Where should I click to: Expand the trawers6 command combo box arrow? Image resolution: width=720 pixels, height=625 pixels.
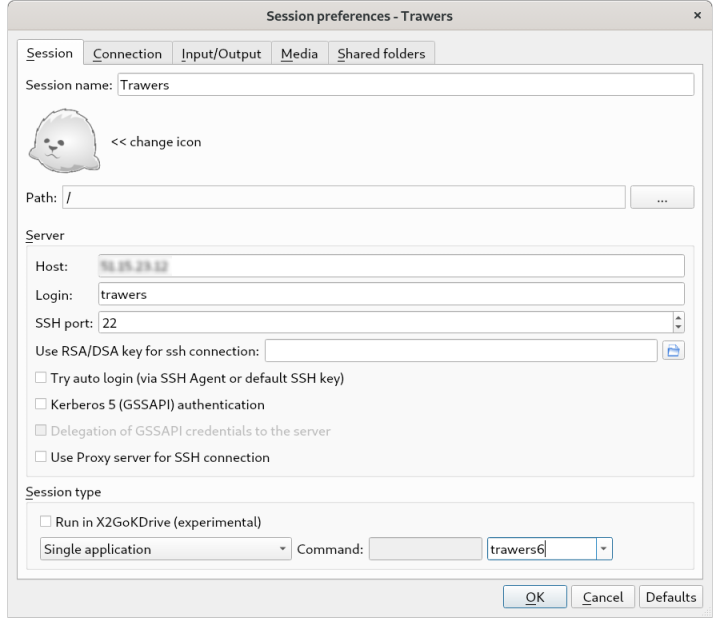pos(604,549)
